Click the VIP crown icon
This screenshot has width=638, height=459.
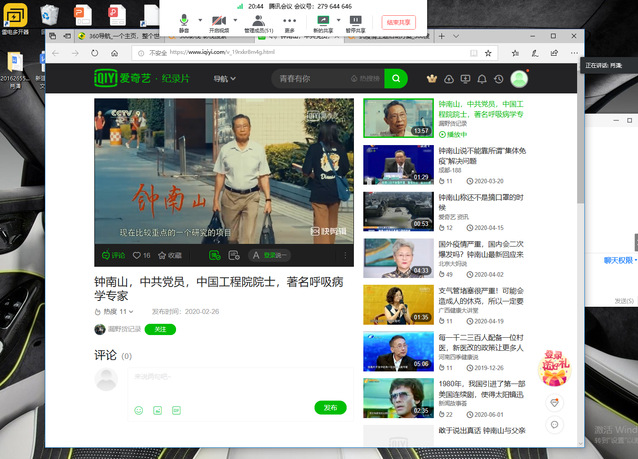click(x=432, y=79)
